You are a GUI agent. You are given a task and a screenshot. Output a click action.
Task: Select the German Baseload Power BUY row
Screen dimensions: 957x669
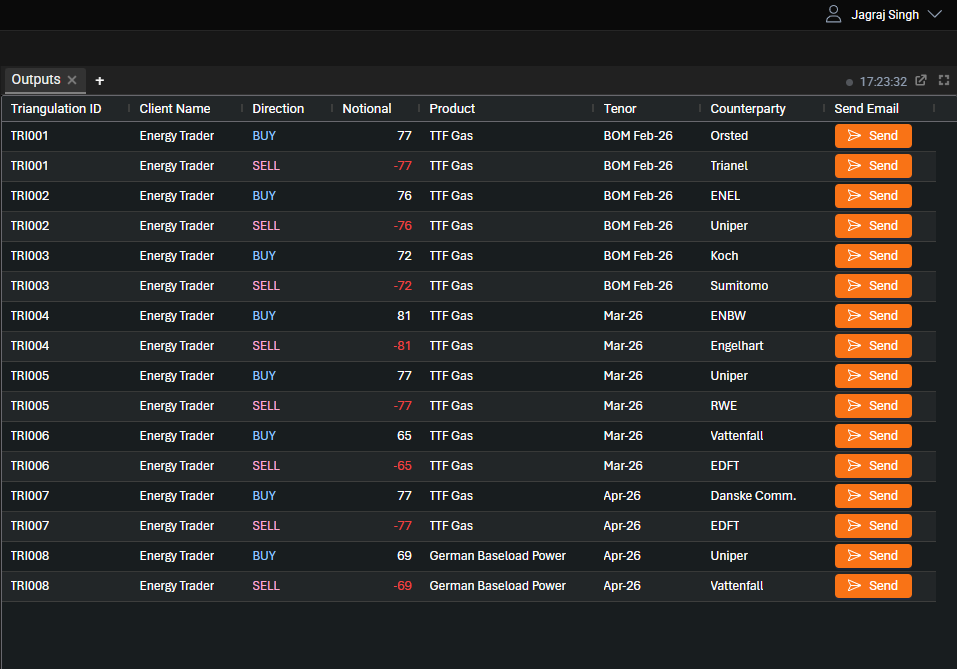tap(497, 556)
